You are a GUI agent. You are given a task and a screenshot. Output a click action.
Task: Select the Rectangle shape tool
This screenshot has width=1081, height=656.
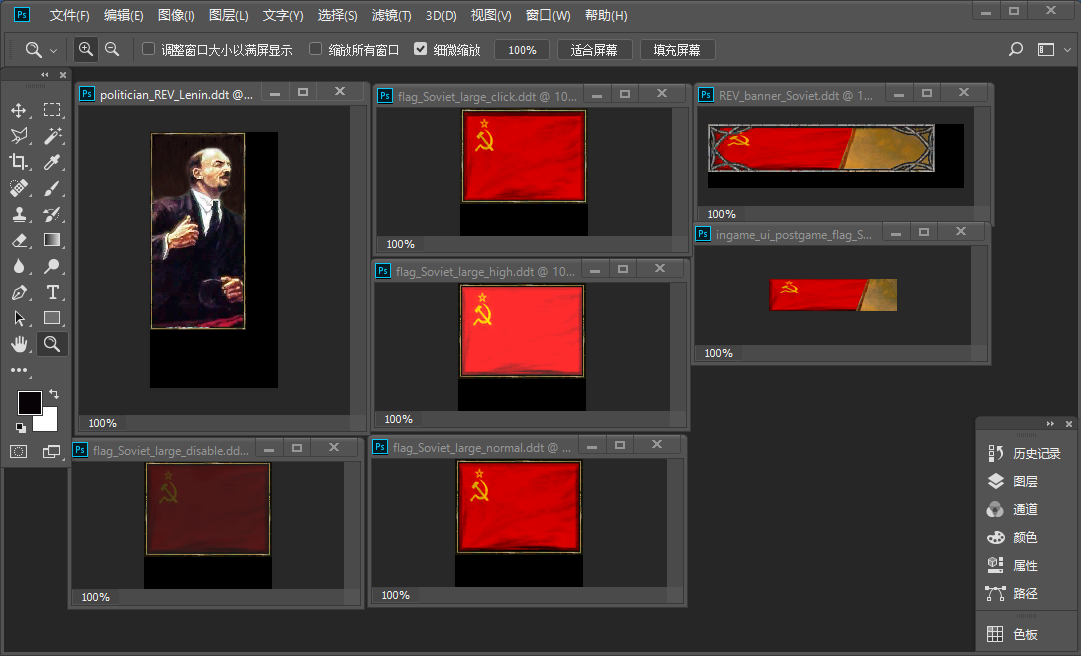(x=52, y=318)
